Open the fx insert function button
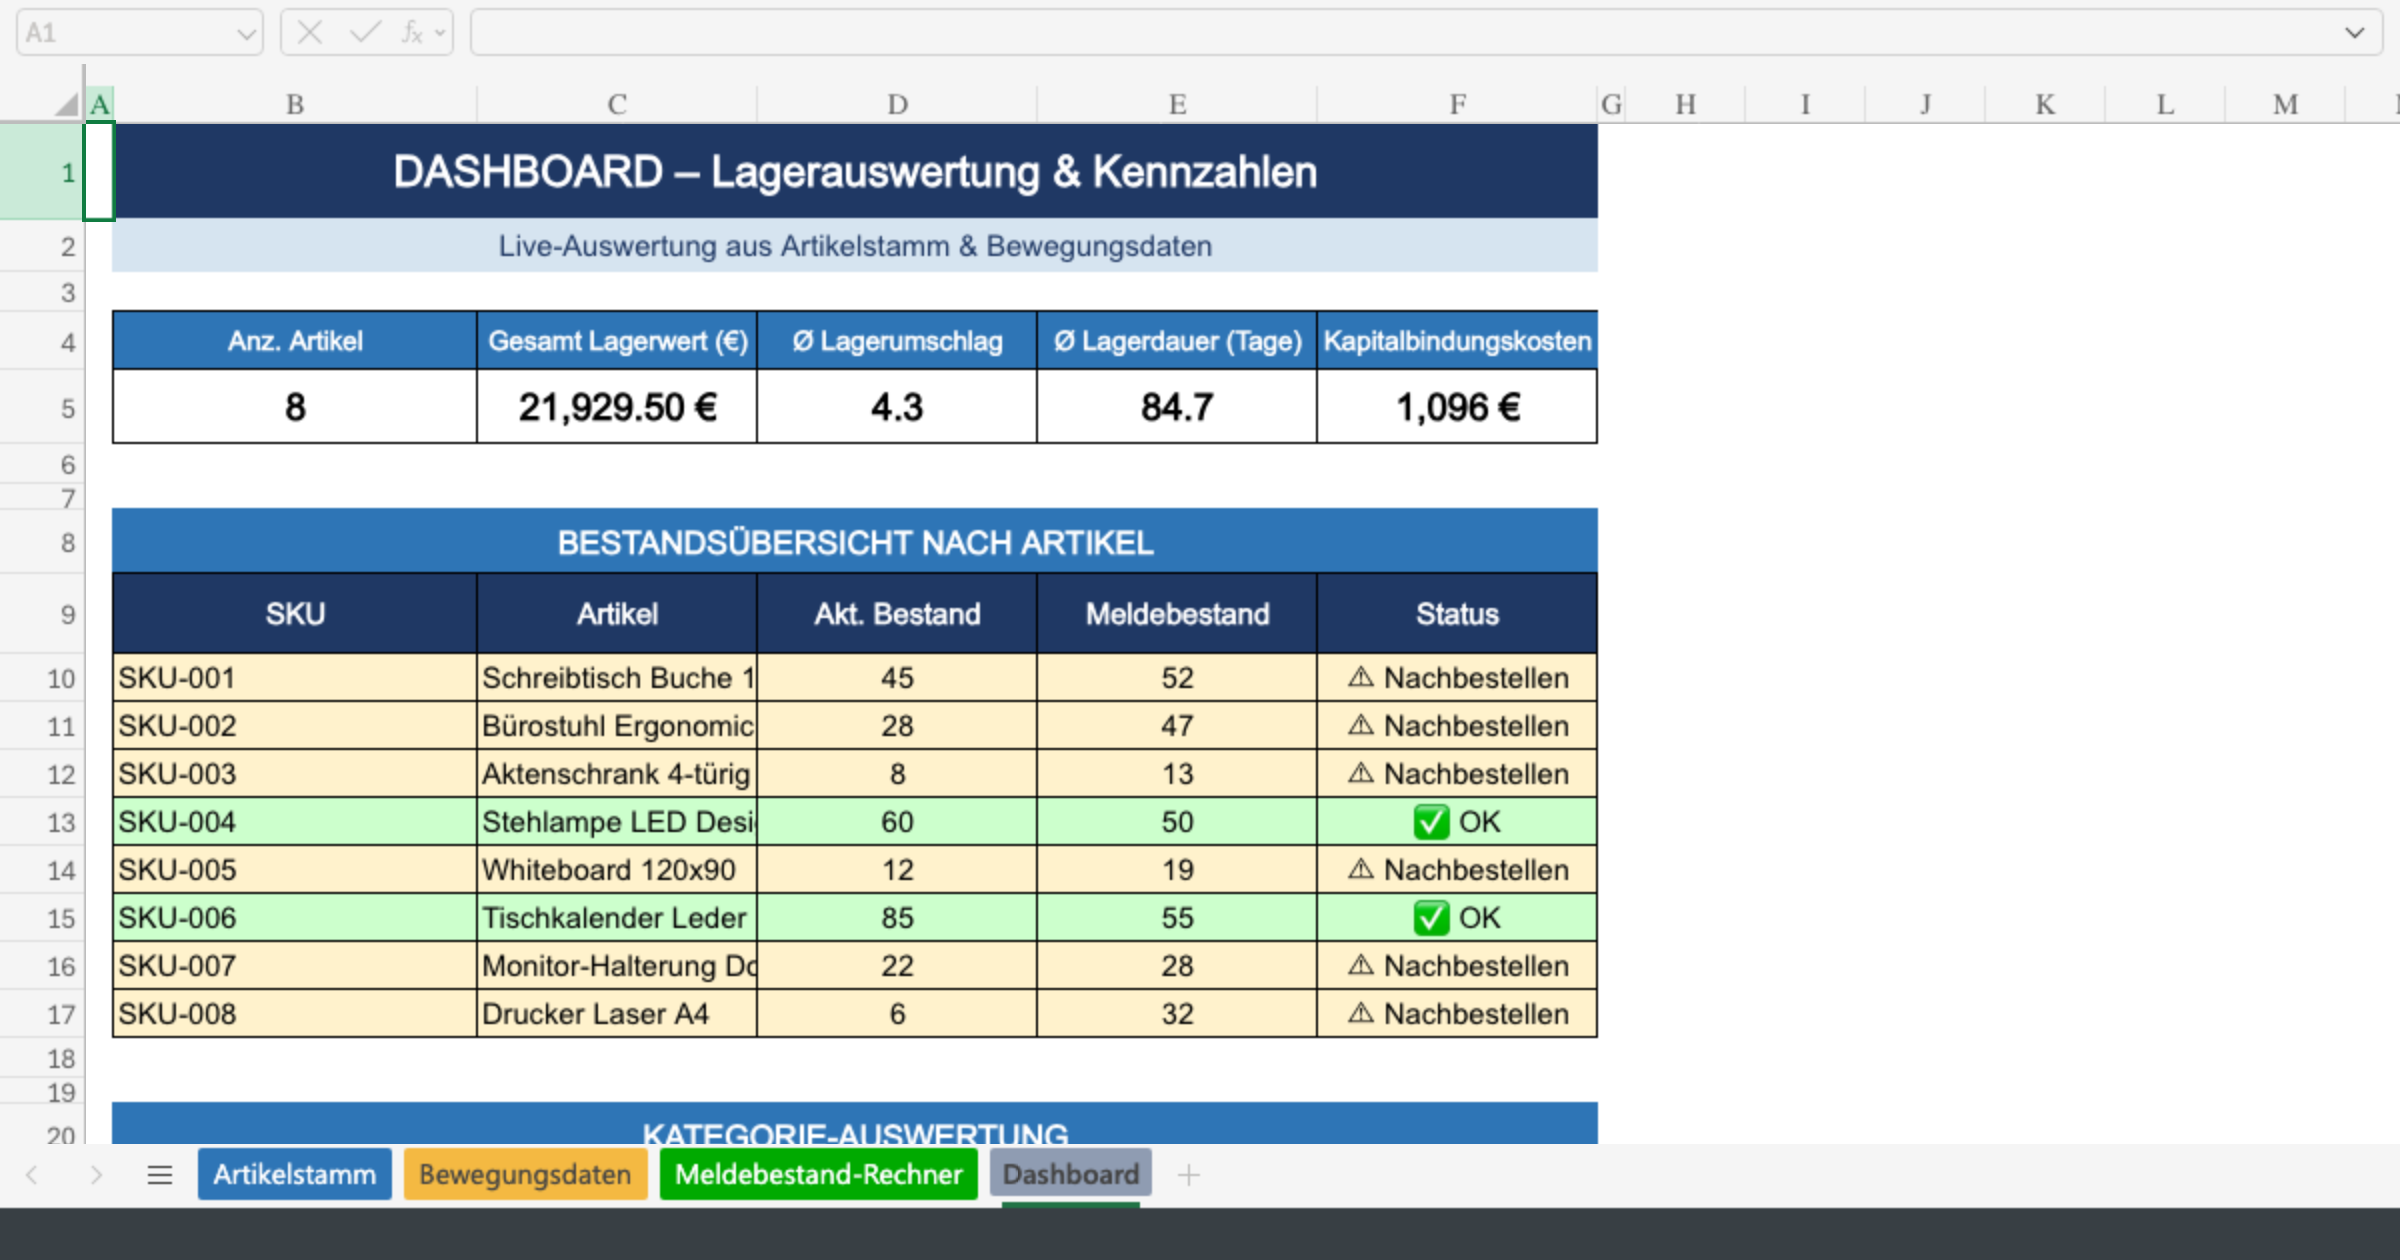 coord(412,33)
